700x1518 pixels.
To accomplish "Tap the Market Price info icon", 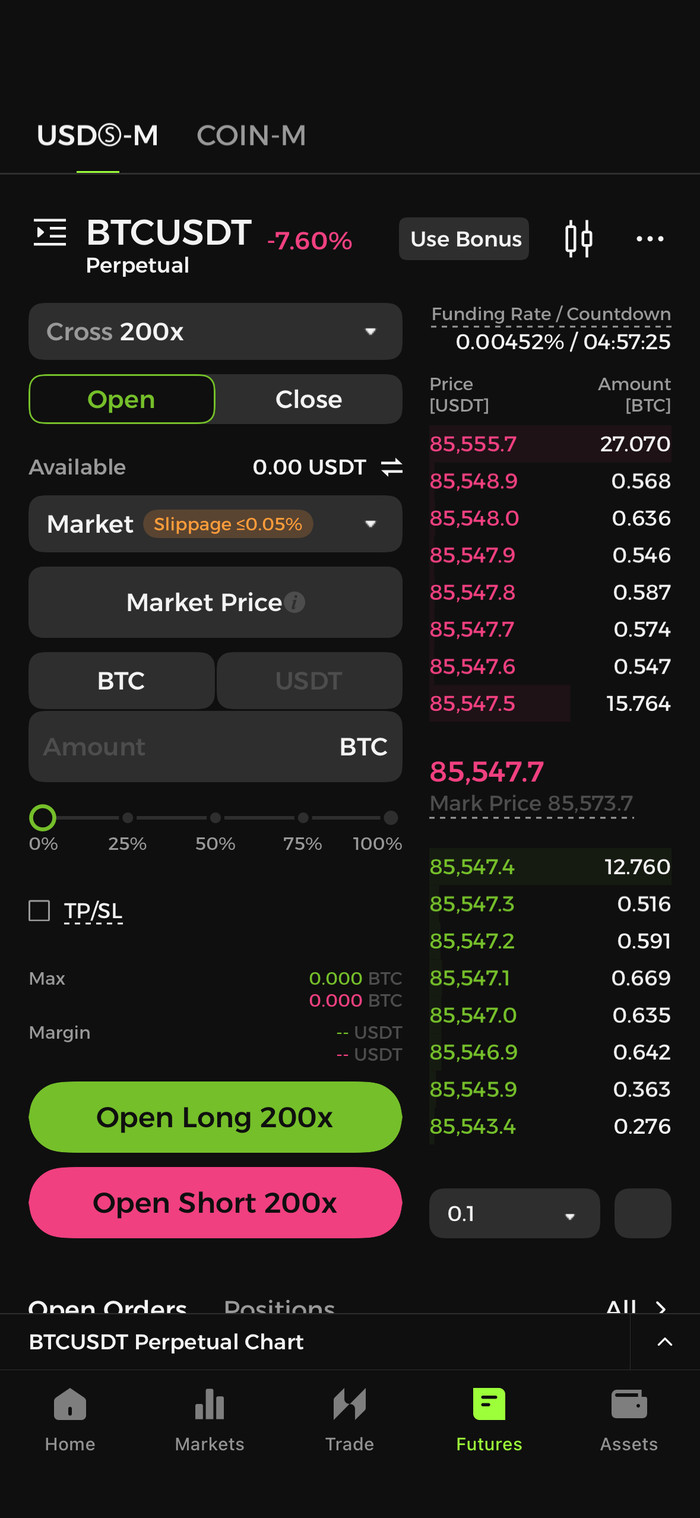I will pos(294,602).
